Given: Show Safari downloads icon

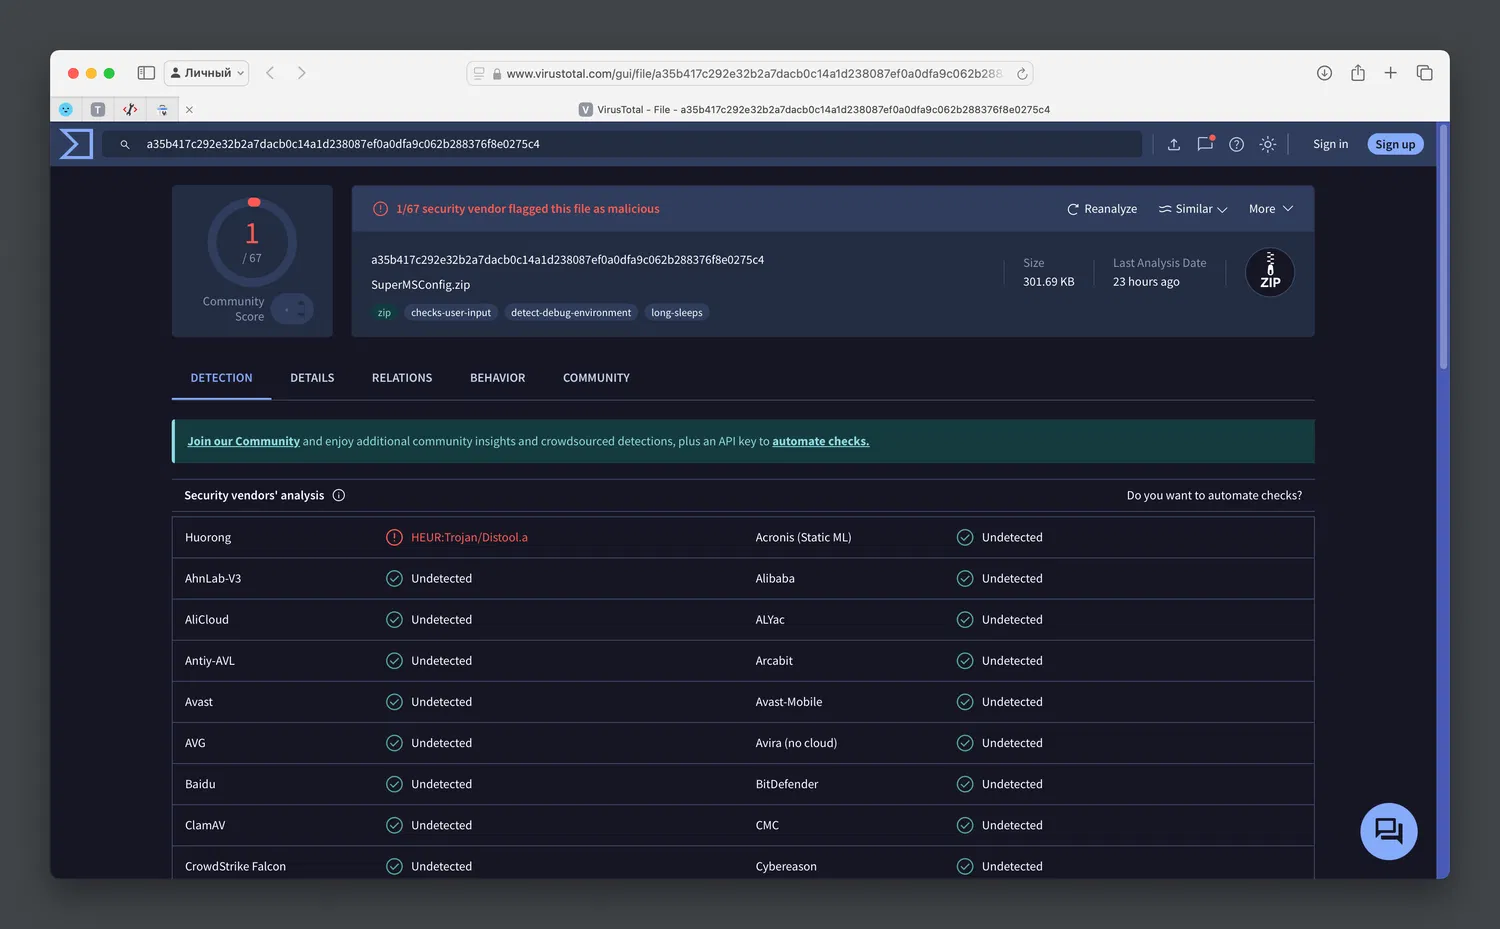Looking at the screenshot, I should tap(1324, 73).
